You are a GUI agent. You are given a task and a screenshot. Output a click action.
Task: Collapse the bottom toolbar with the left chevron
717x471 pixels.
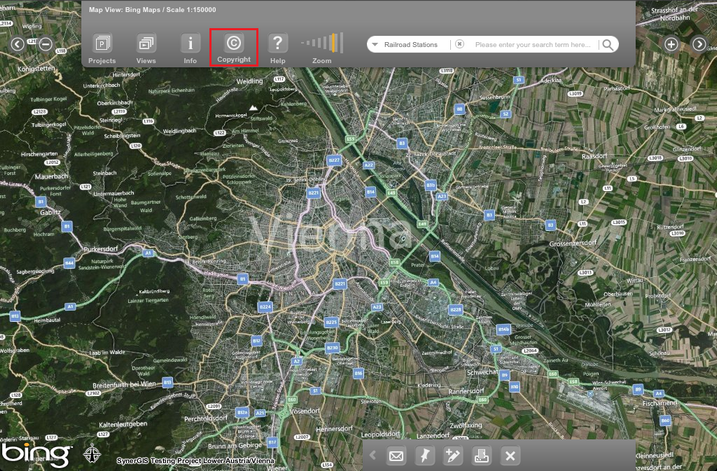[373, 455]
